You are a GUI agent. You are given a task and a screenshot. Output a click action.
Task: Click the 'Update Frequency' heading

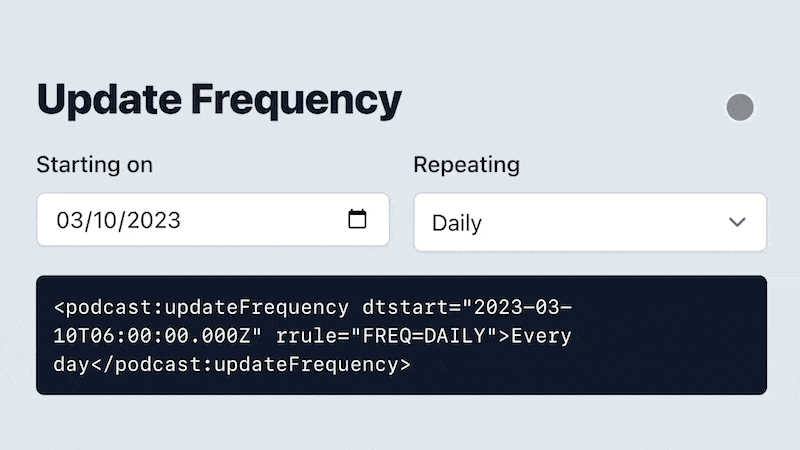(x=219, y=100)
